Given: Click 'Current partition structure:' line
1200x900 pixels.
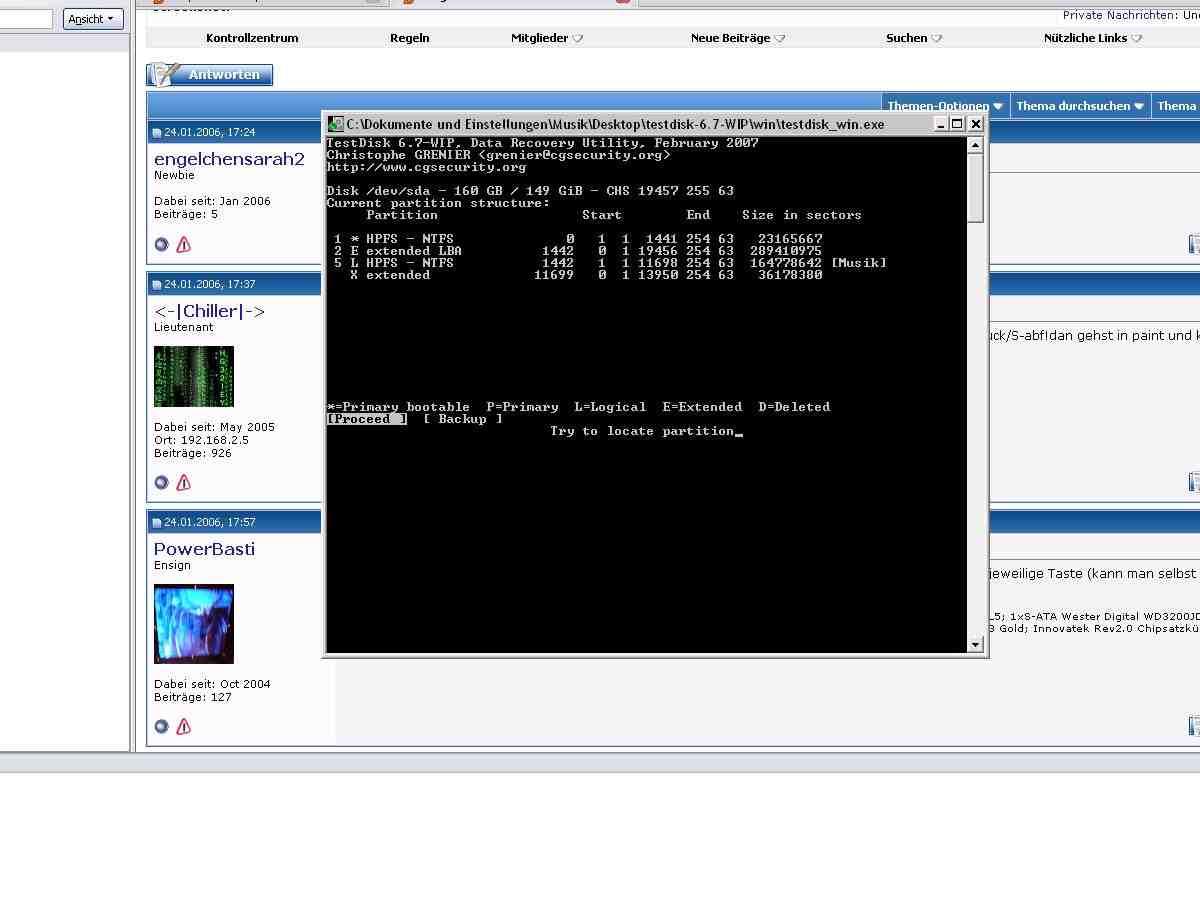Looking at the screenshot, I should tap(438, 203).
